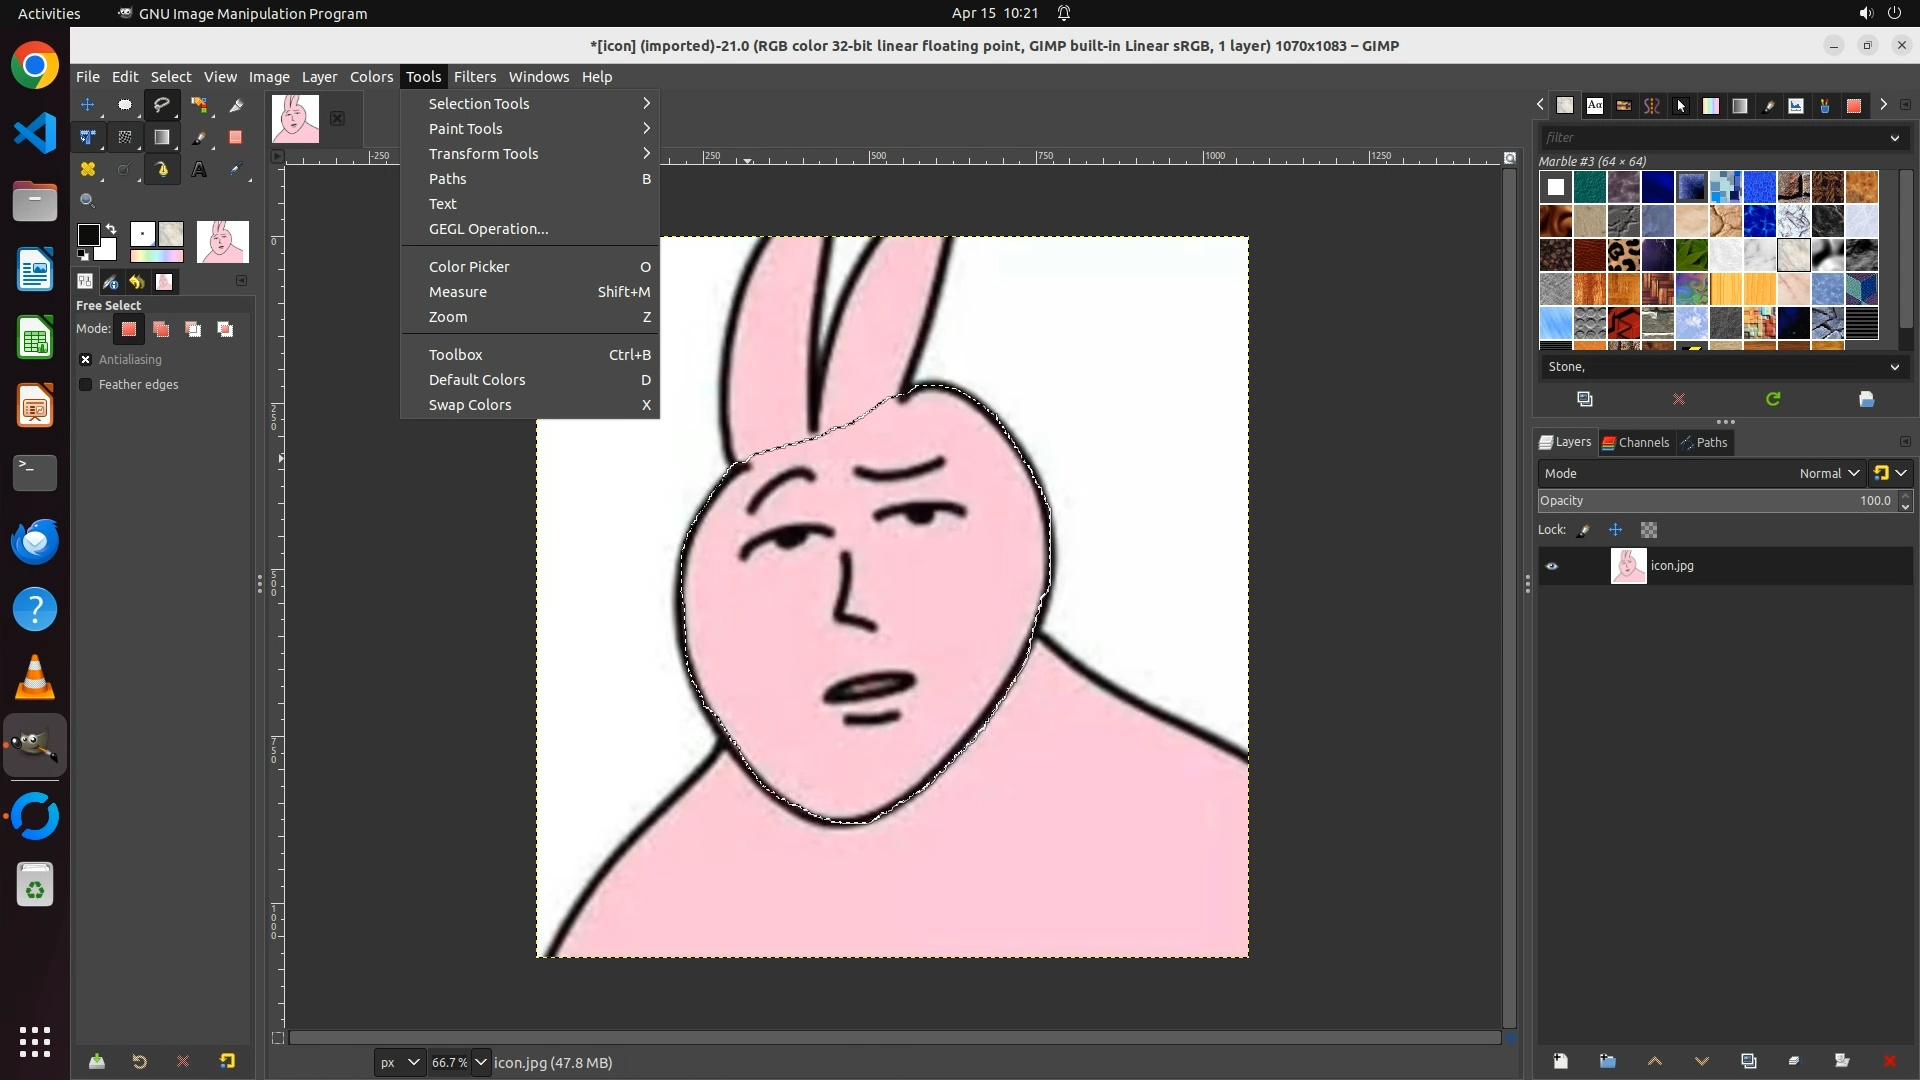Switch to the Channels tab
The image size is (1920, 1080).
(1636, 443)
